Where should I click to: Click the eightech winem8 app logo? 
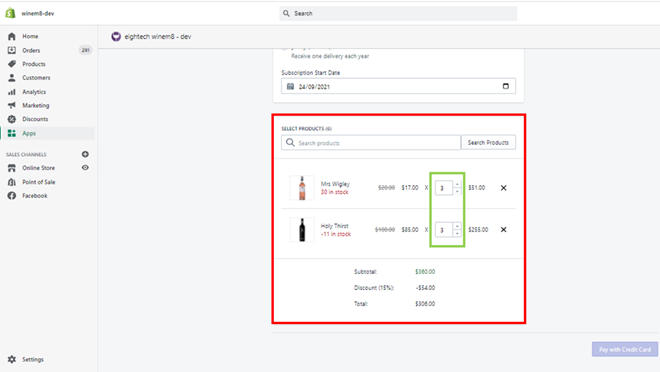(x=116, y=37)
